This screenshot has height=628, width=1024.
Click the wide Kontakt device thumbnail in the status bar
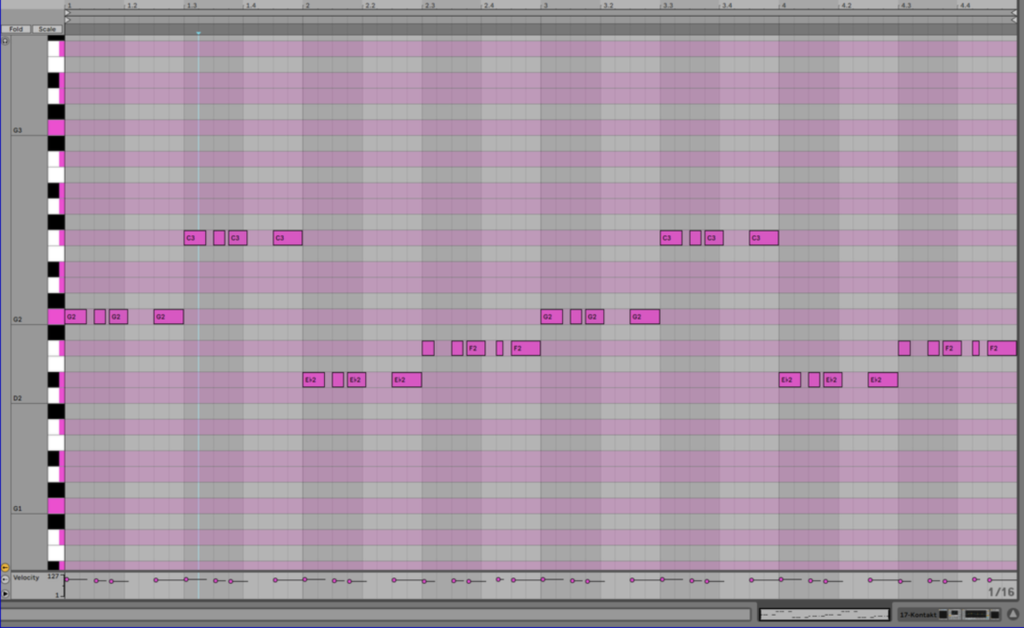pos(976,614)
